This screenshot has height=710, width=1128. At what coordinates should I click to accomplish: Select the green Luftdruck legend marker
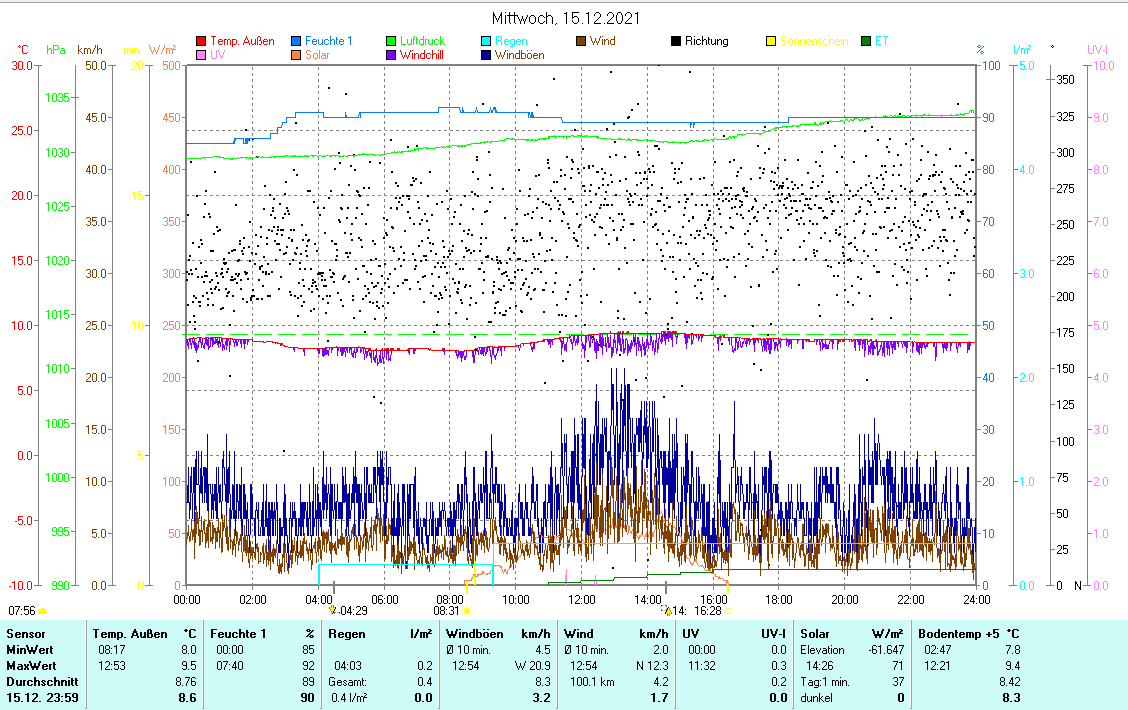click(392, 42)
